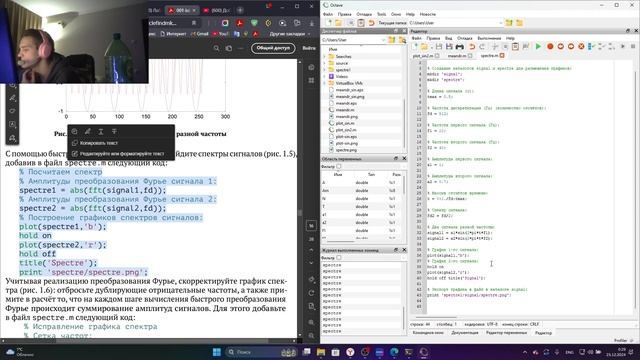Expand the Videos folder in file browser
Screen dimensions: 640x360
point(325,76)
